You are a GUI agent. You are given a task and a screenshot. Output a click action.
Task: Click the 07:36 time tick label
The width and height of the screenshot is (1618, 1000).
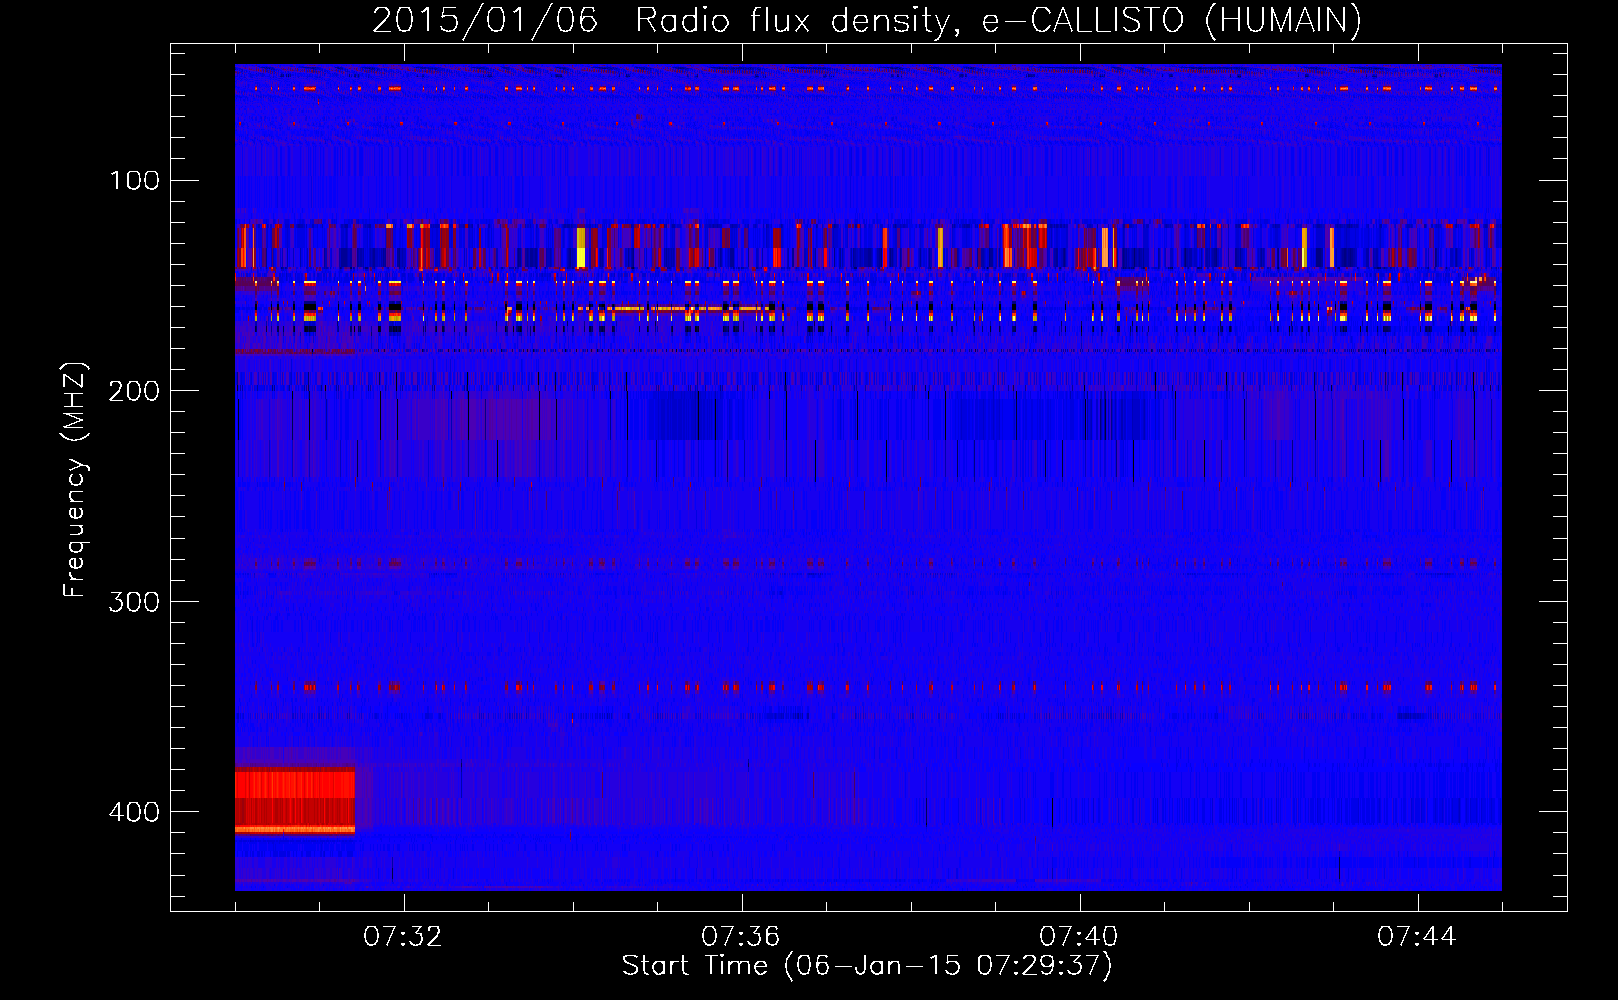(x=741, y=936)
